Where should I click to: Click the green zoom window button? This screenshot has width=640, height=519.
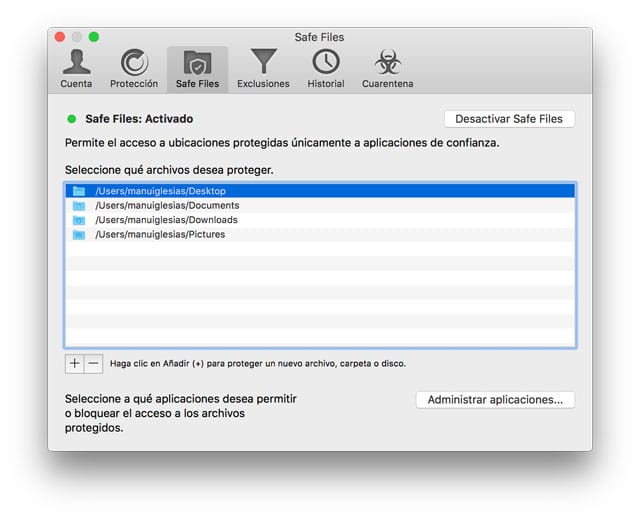[x=94, y=37]
